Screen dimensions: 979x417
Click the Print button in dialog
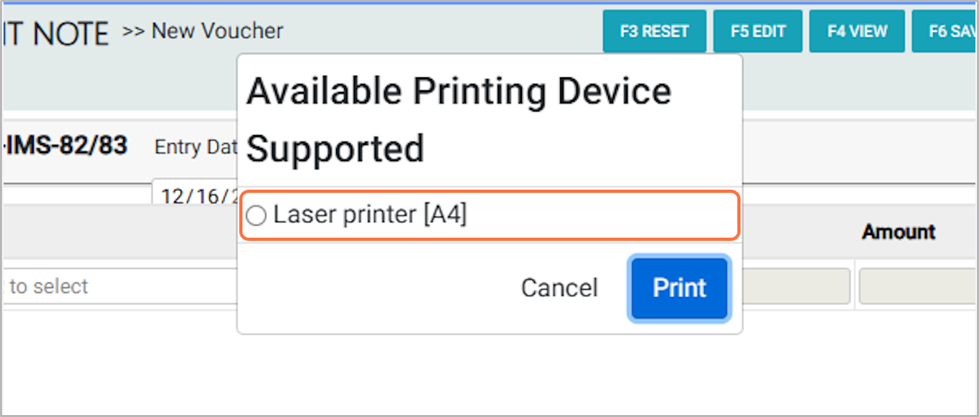(x=679, y=288)
